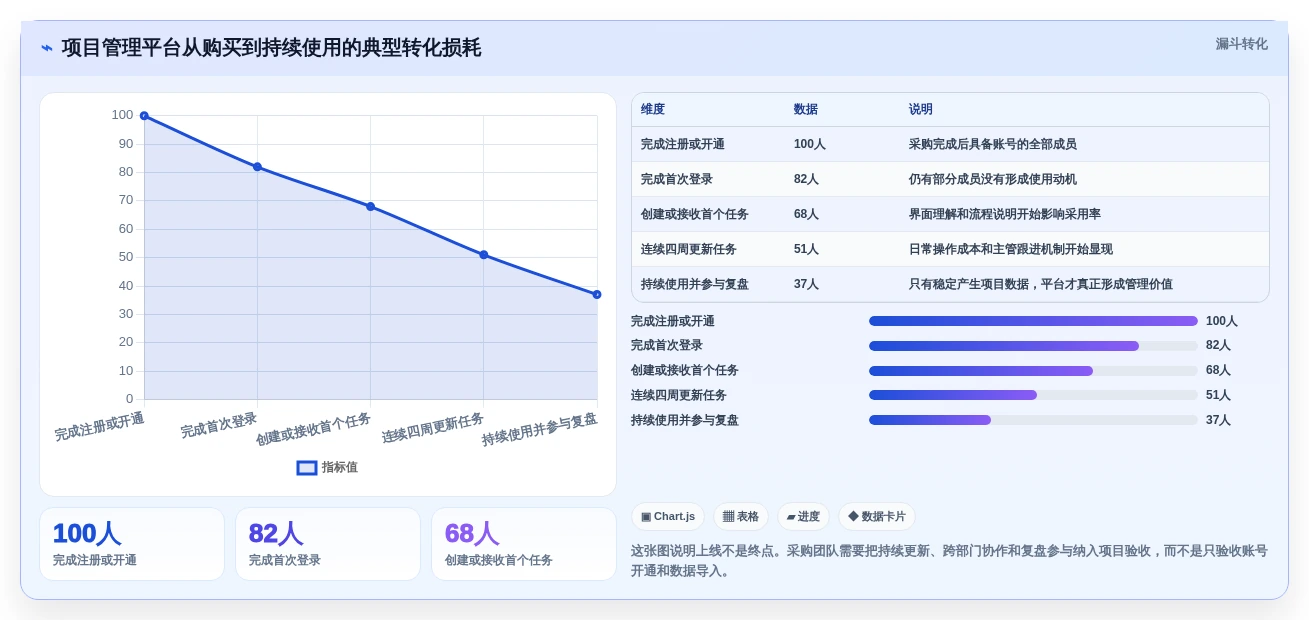
Task: Click the summary paragraph about 上线不是终点
Action: [949, 560]
